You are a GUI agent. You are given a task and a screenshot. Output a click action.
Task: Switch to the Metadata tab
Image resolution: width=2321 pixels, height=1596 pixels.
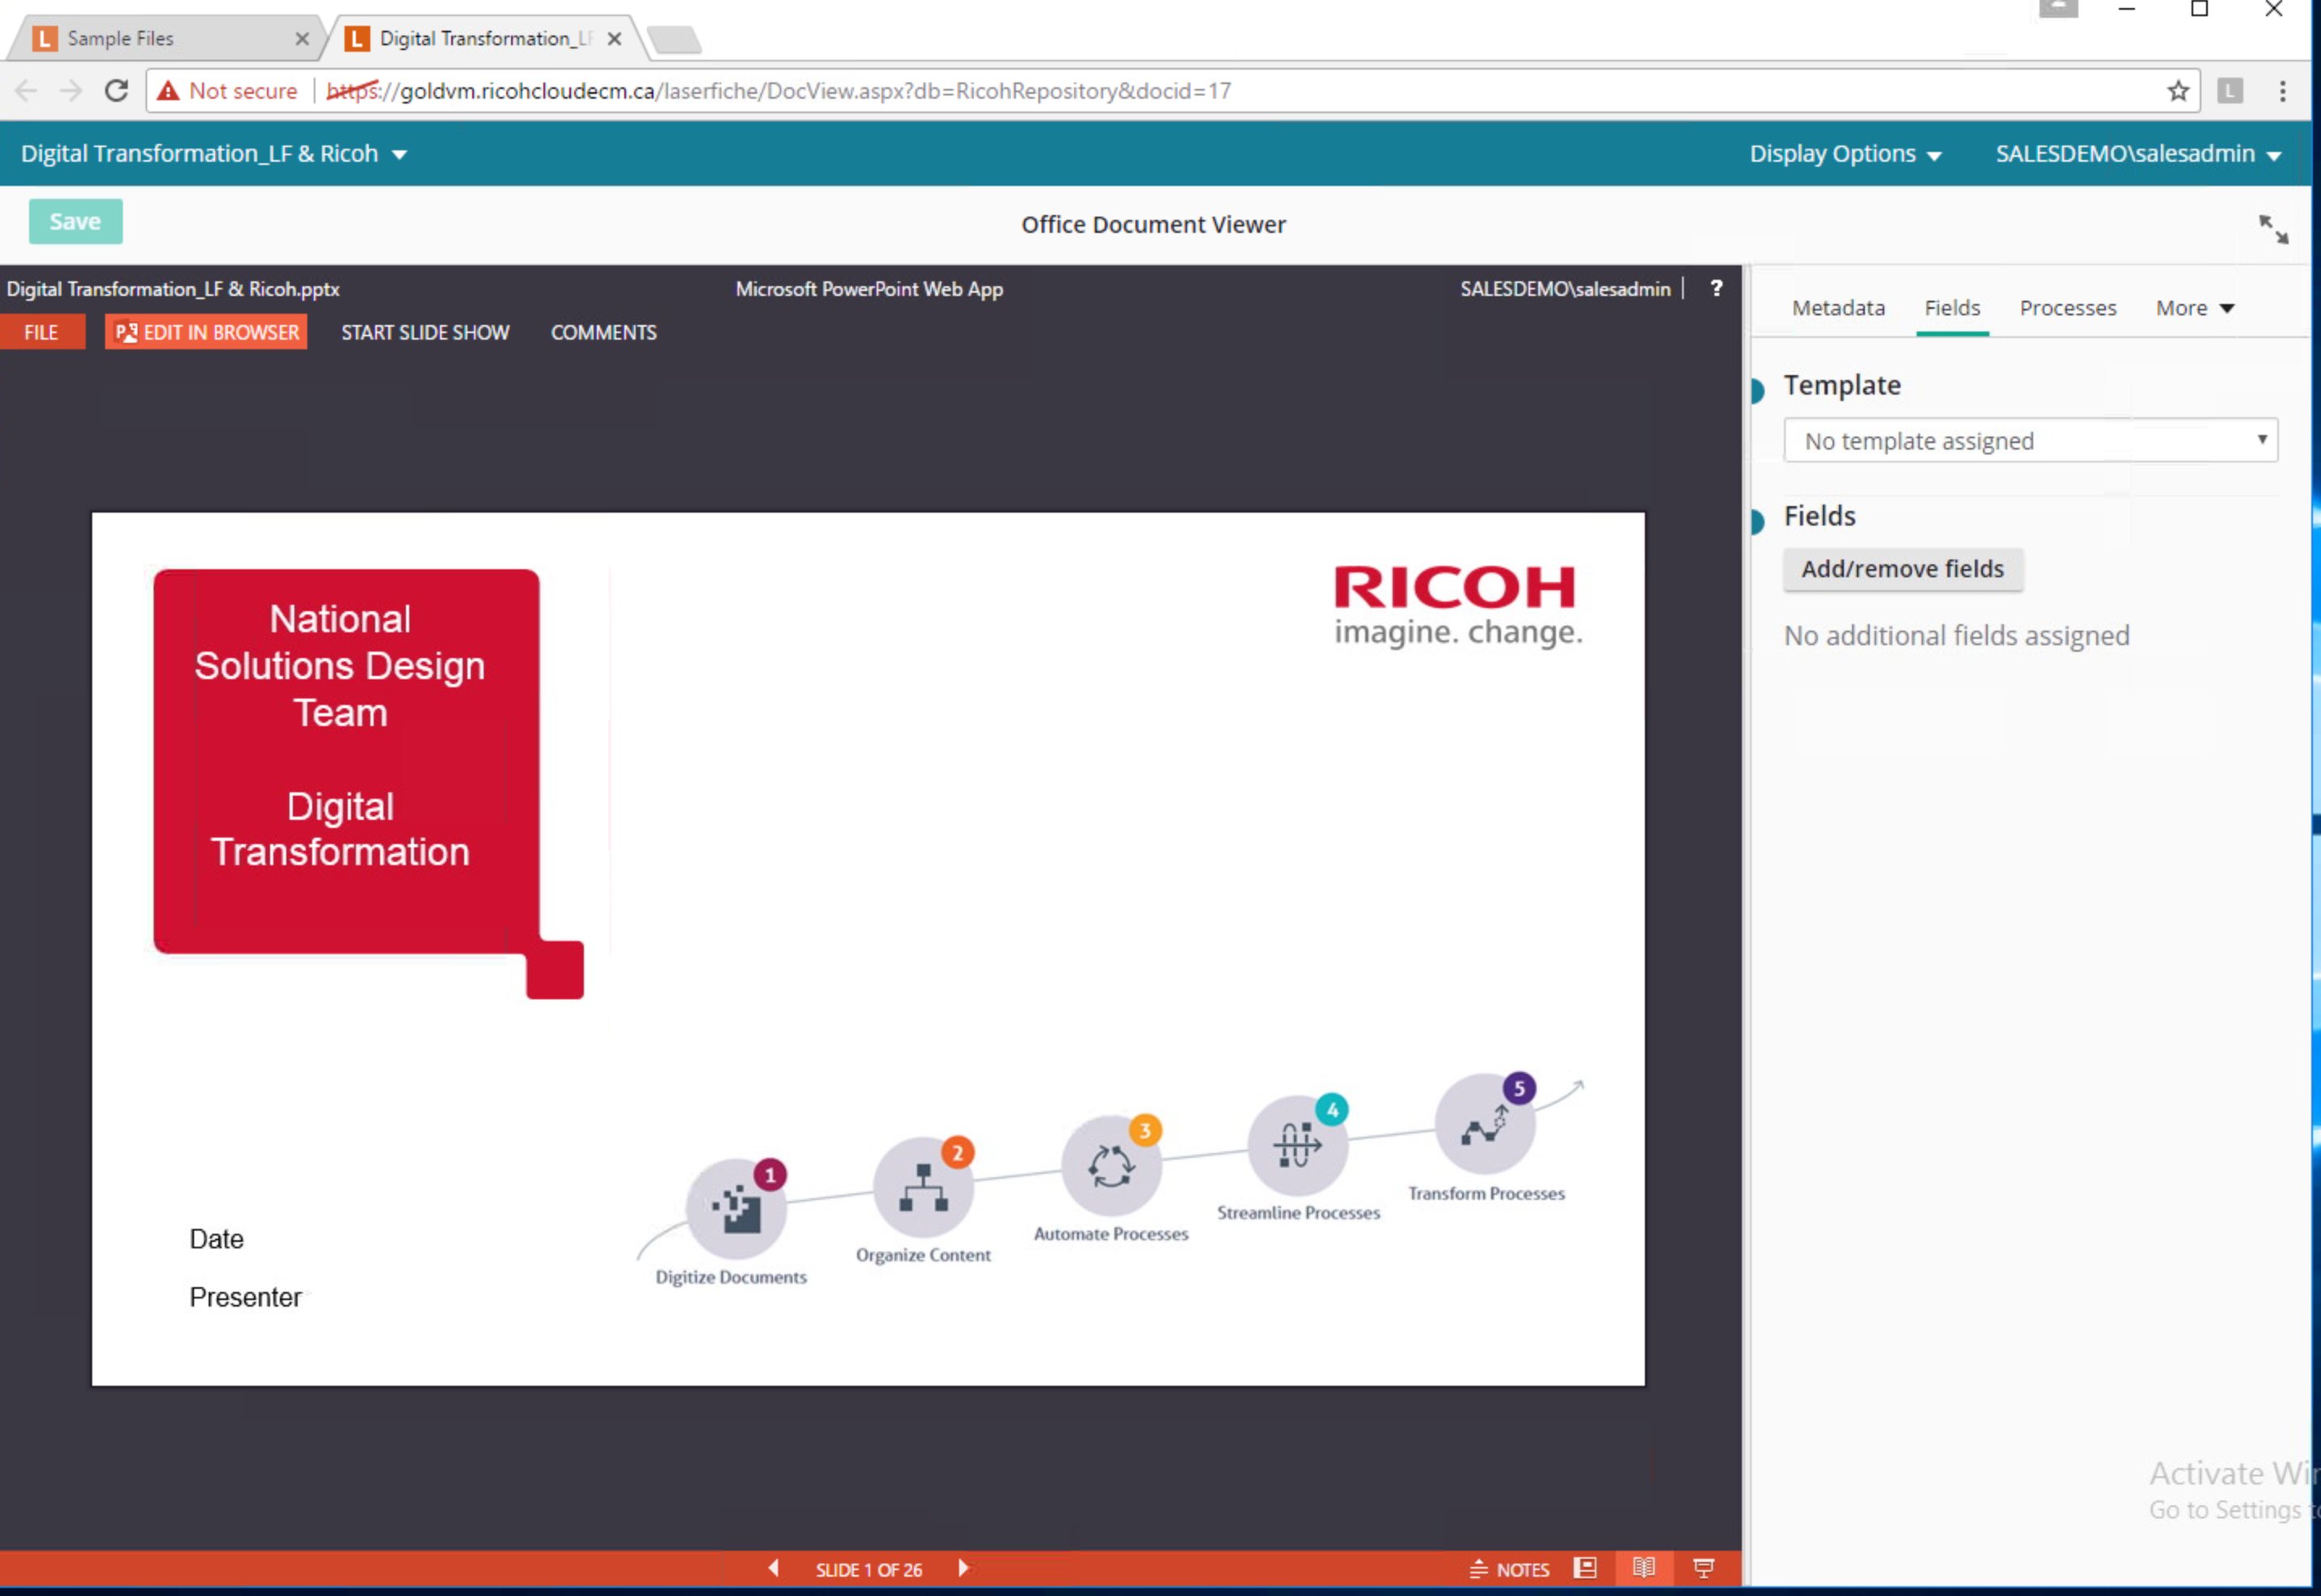coord(1838,308)
